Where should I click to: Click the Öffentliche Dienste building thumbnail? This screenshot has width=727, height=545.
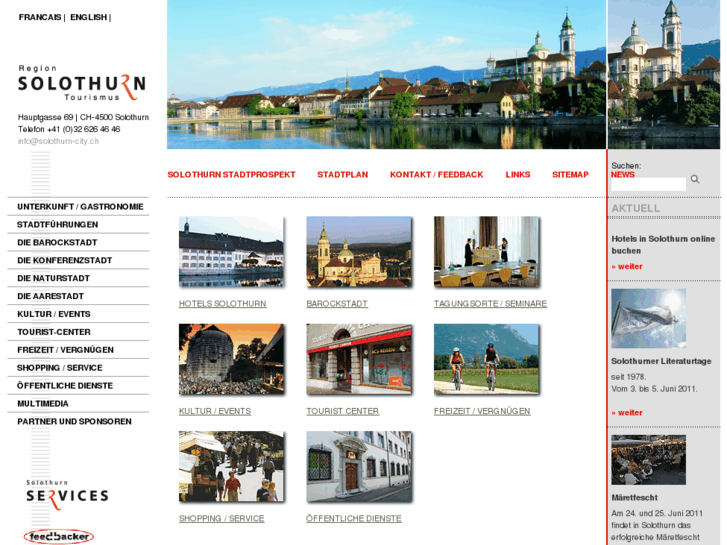click(x=358, y=466)
